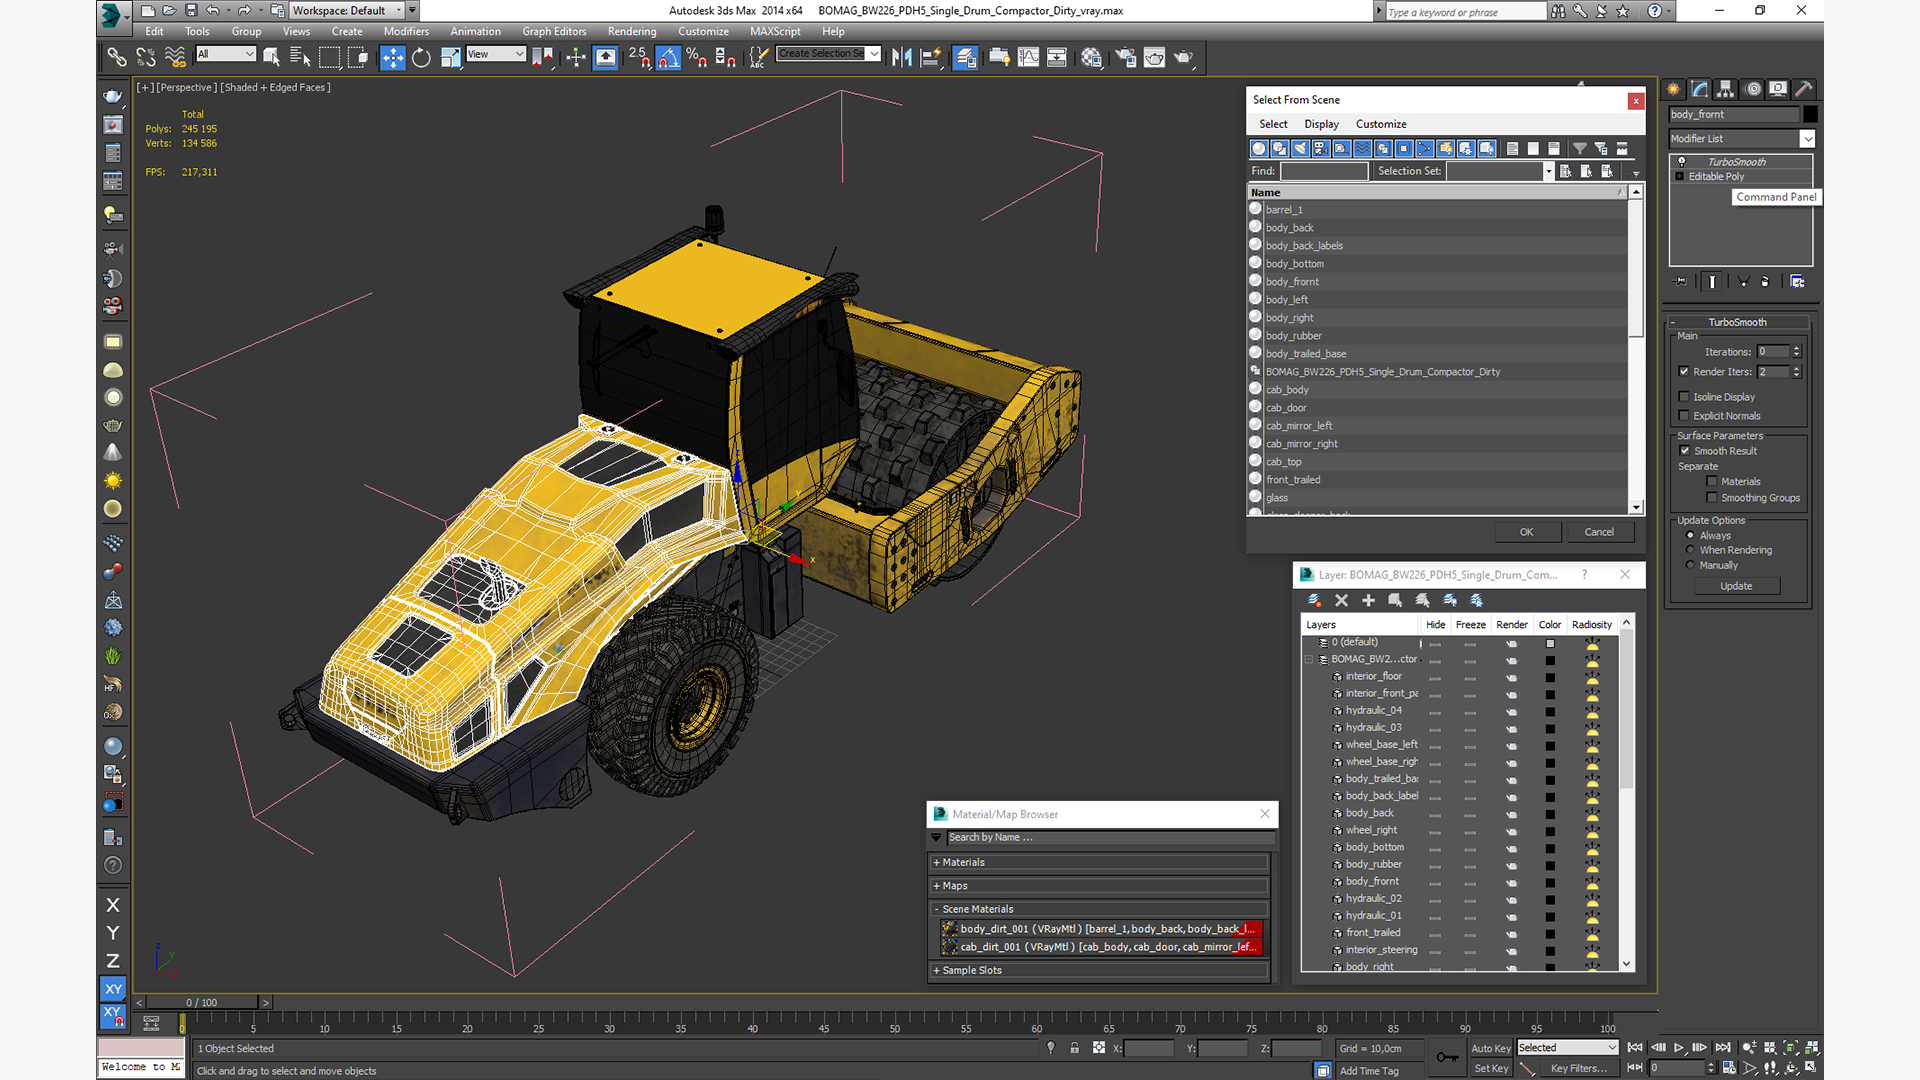Image resolution: width=1920 pixels, height=1080 pixels.
Task: Choose the Select and Scale tool
Action: (450, 57)
